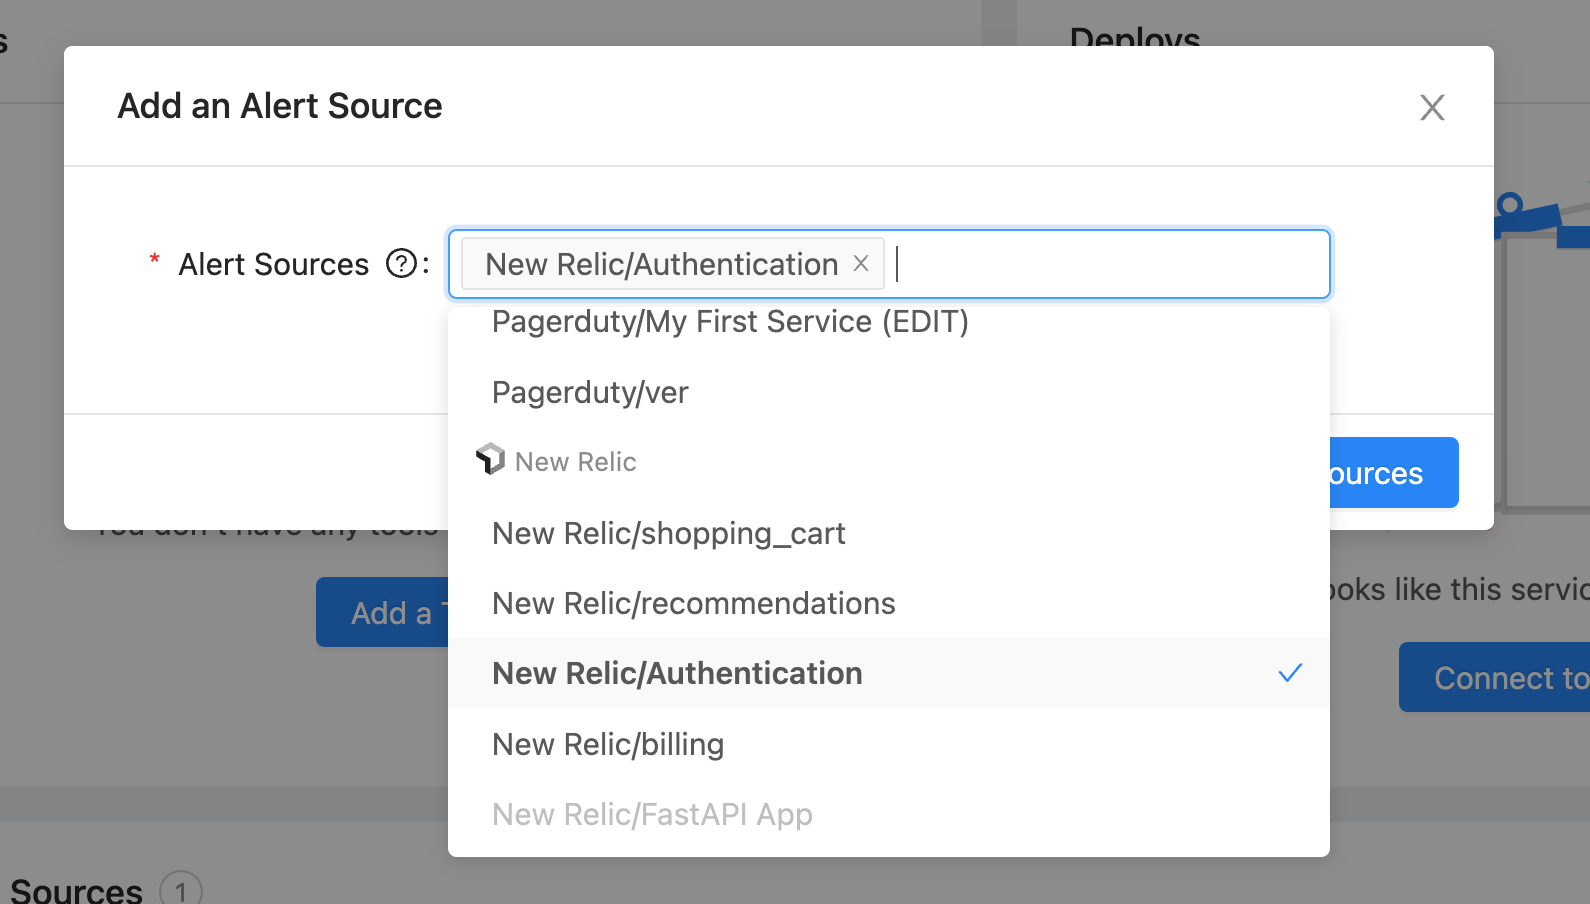This screenshot has width=1590, height=904.
Task: Pick the New Relic/recommendations option
Action: tap(693, 604)
